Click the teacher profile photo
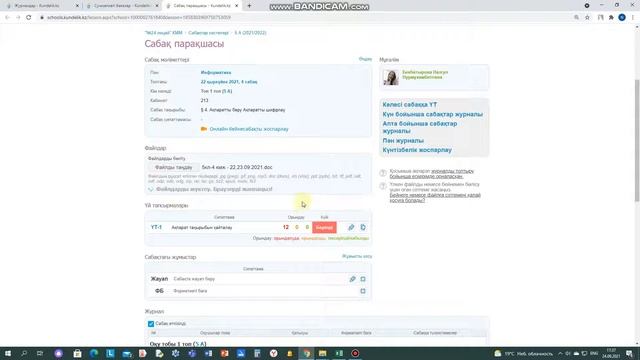 tap(391, 77)
